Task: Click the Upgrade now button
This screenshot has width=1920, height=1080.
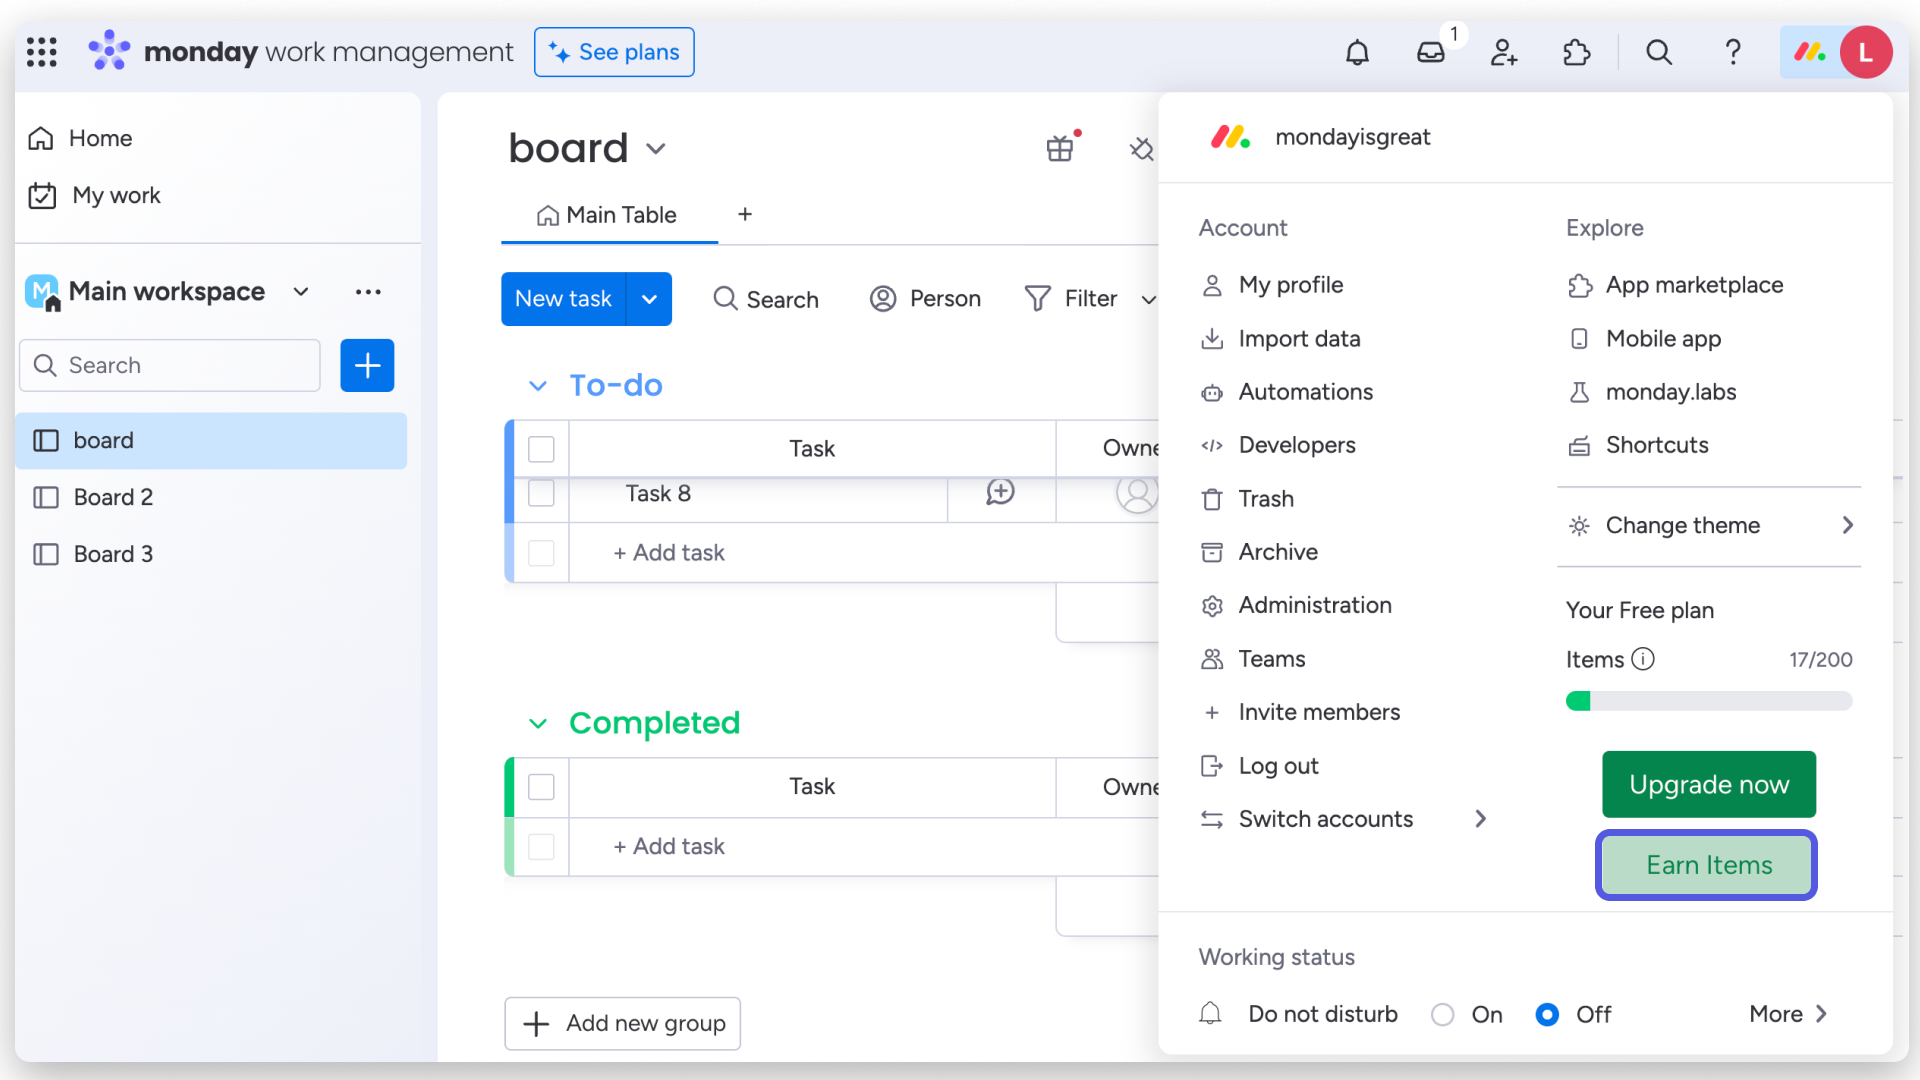Action: pyautogui.click(x=1708, y=784)
